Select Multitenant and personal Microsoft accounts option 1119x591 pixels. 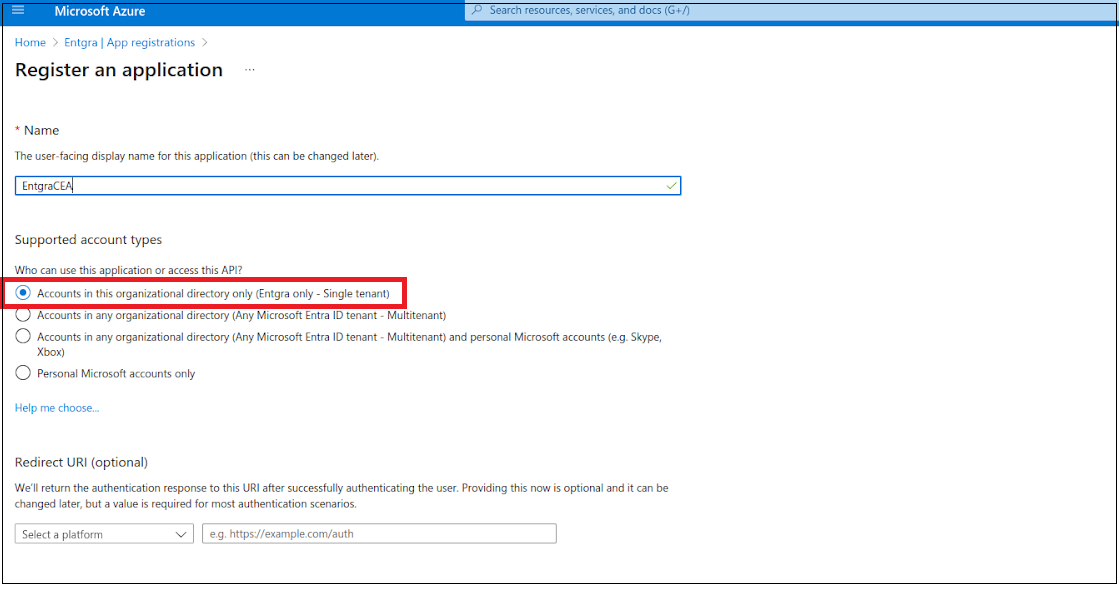click(24, 336)
